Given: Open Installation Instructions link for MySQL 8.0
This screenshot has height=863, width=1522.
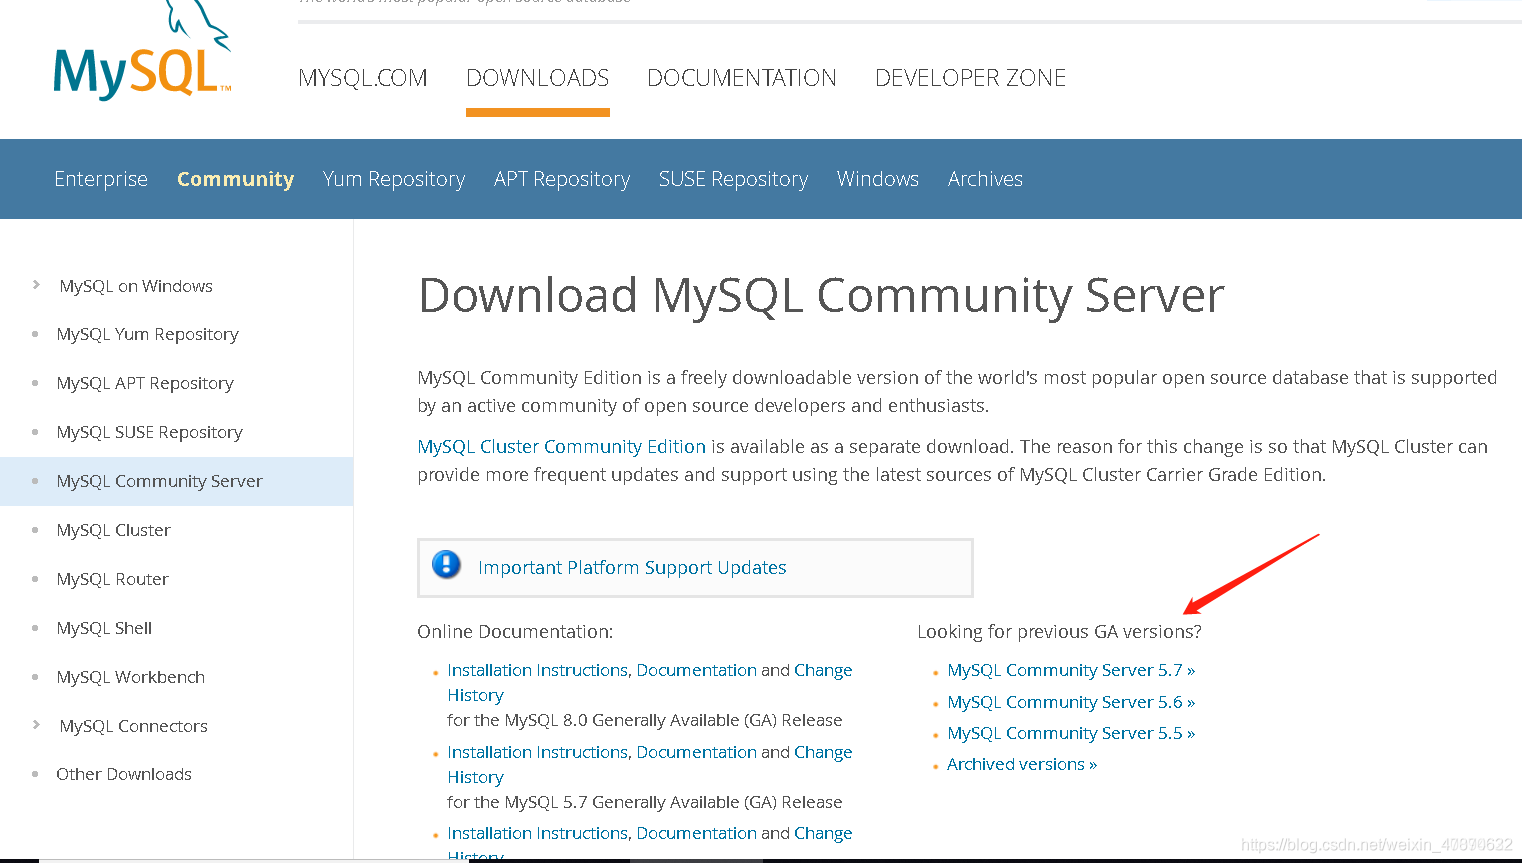Looking at the screenshot, I should [538, 670].
